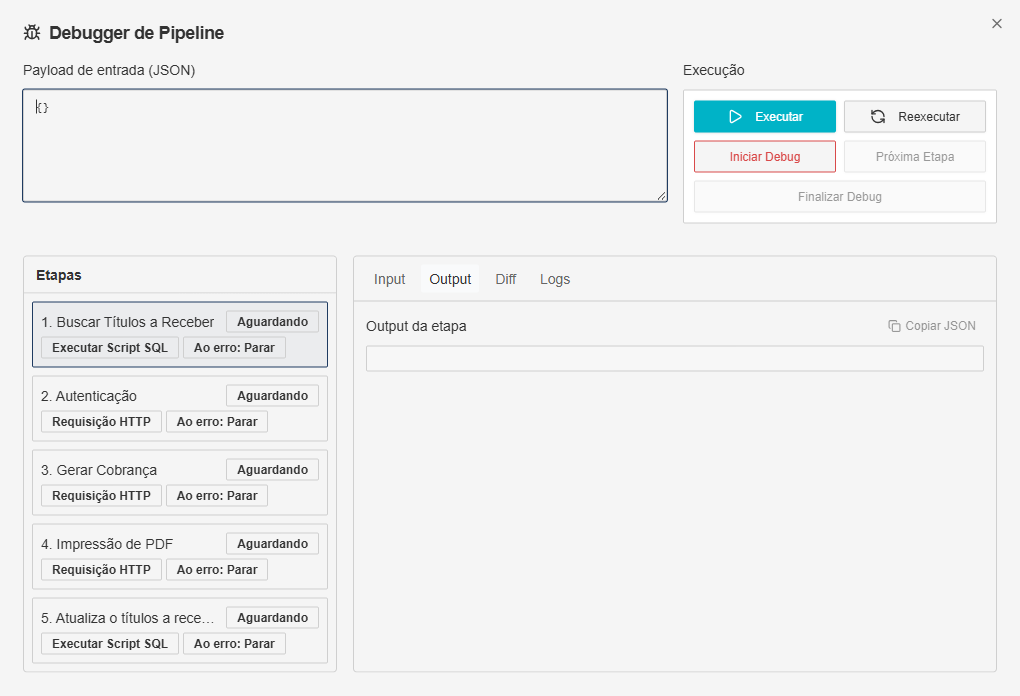The width and height of the screenshot is (1020, 696).
Task: Click the debug bug icon in the title
Action: pyautogui.click(x=31, y=32)
